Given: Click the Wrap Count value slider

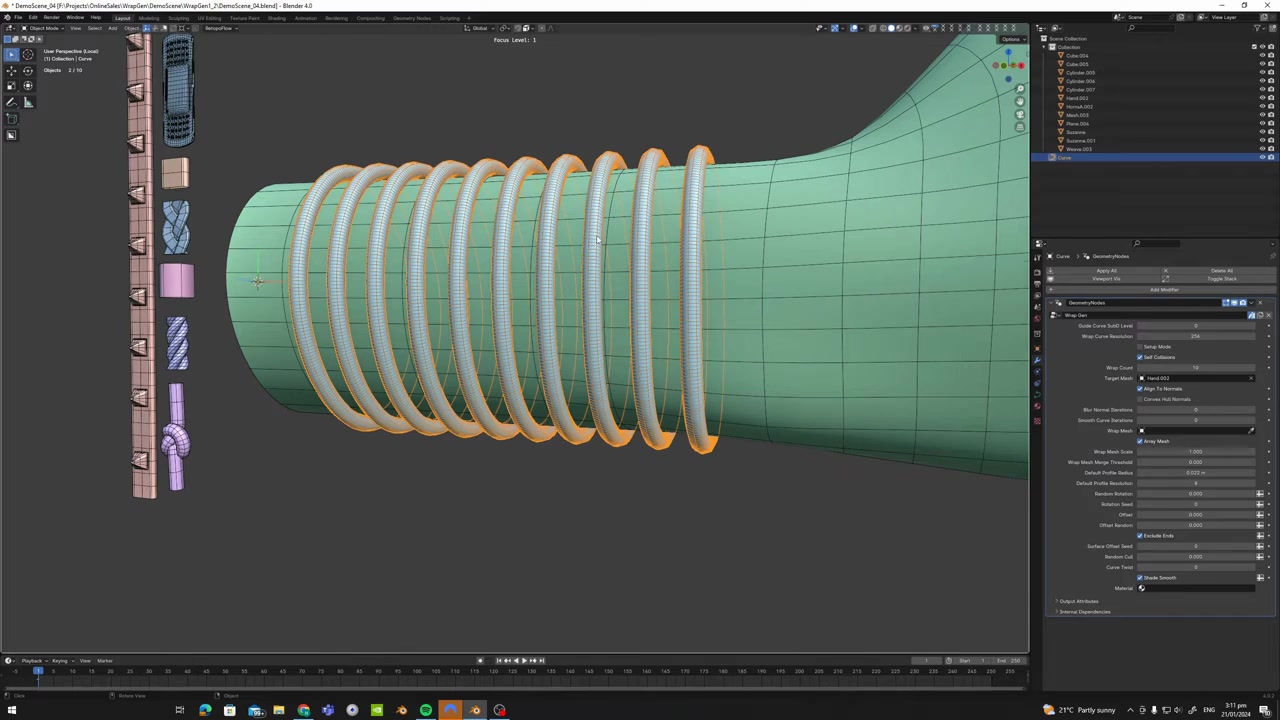Looking at the screenshot, I should point(1195,368).
